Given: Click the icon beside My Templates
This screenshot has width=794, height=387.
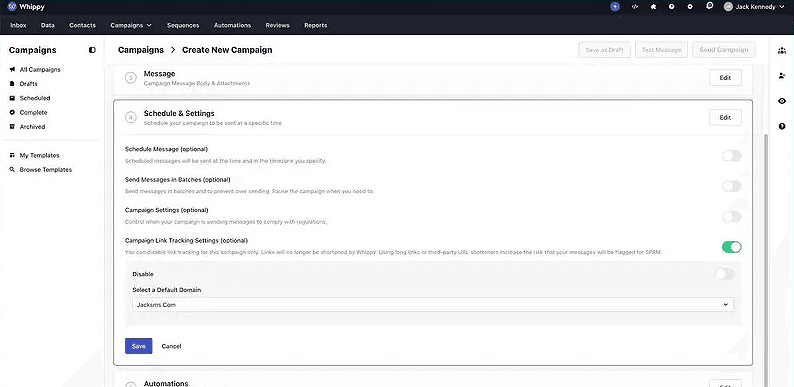Looking at the screenshot, I should (12, 155).
